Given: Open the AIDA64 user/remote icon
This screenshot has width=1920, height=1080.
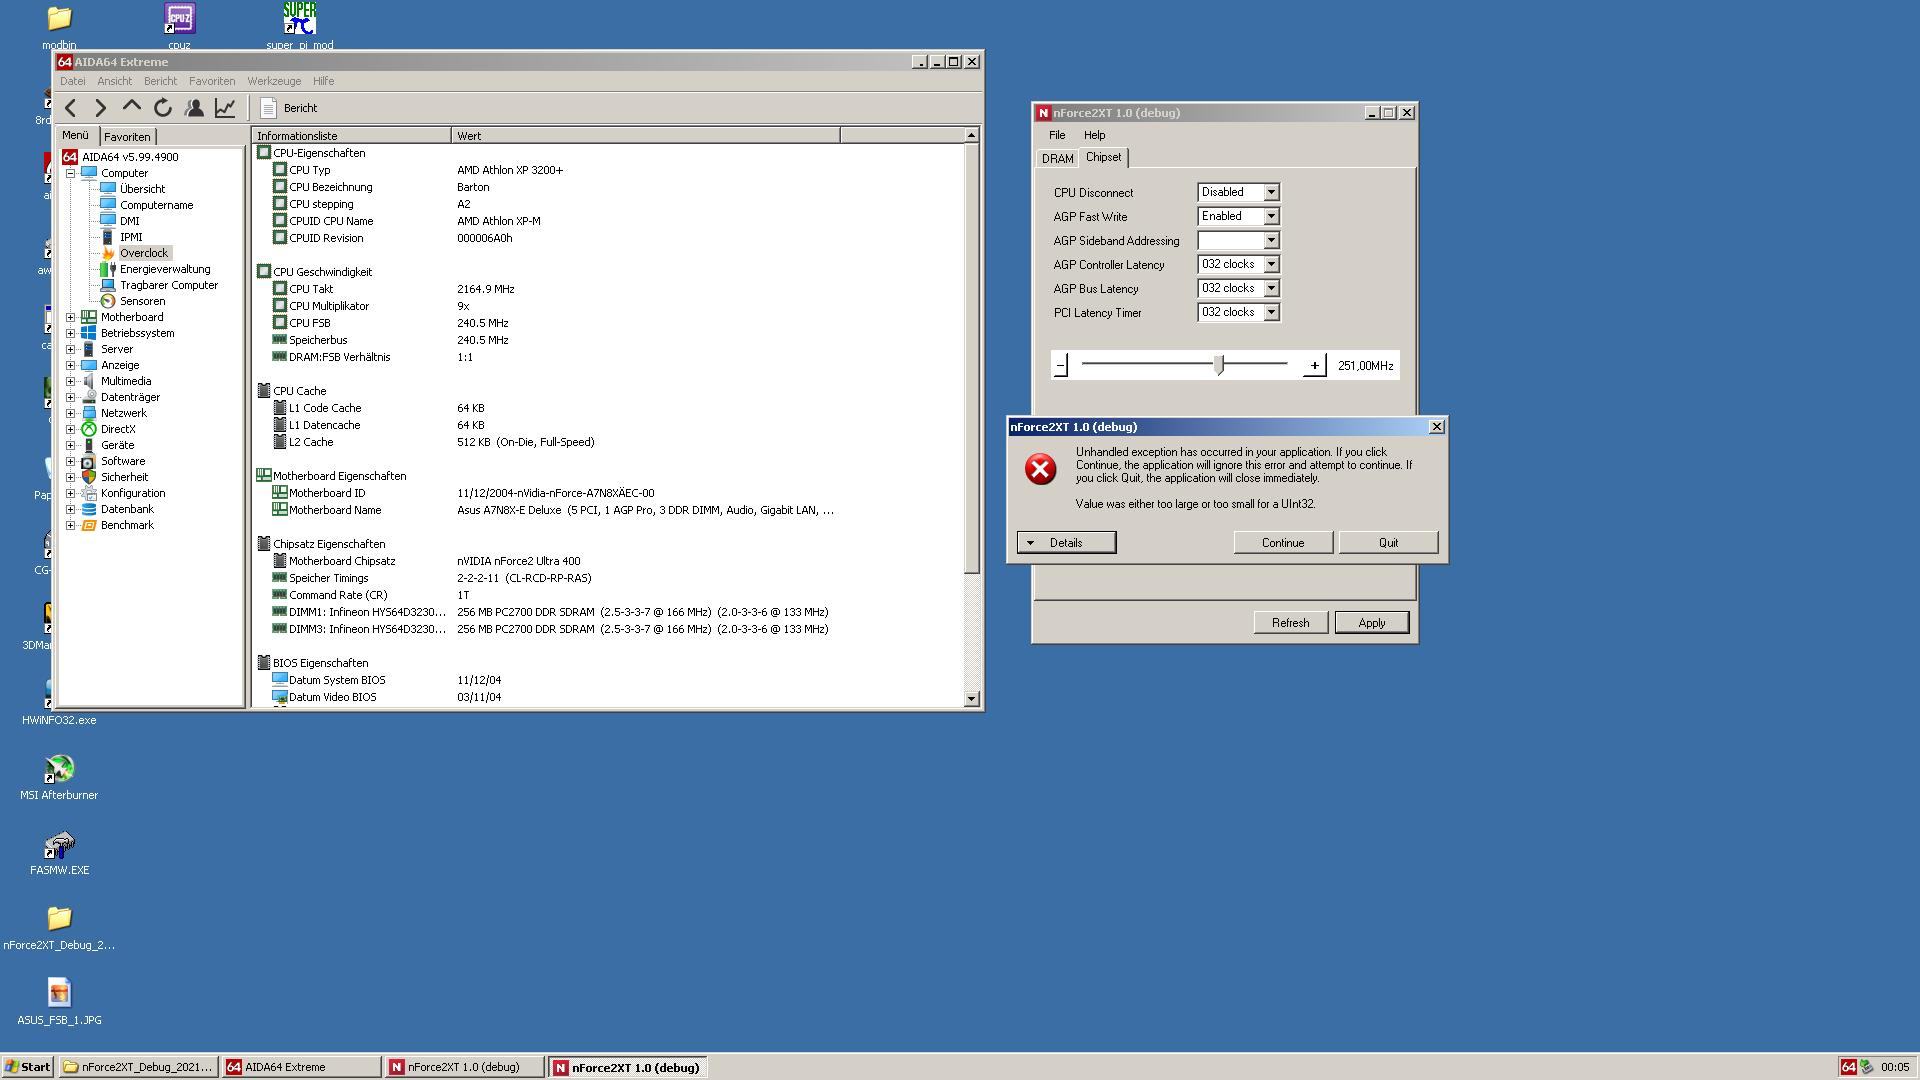Looking at the screenshot, I should click(194, 108).
